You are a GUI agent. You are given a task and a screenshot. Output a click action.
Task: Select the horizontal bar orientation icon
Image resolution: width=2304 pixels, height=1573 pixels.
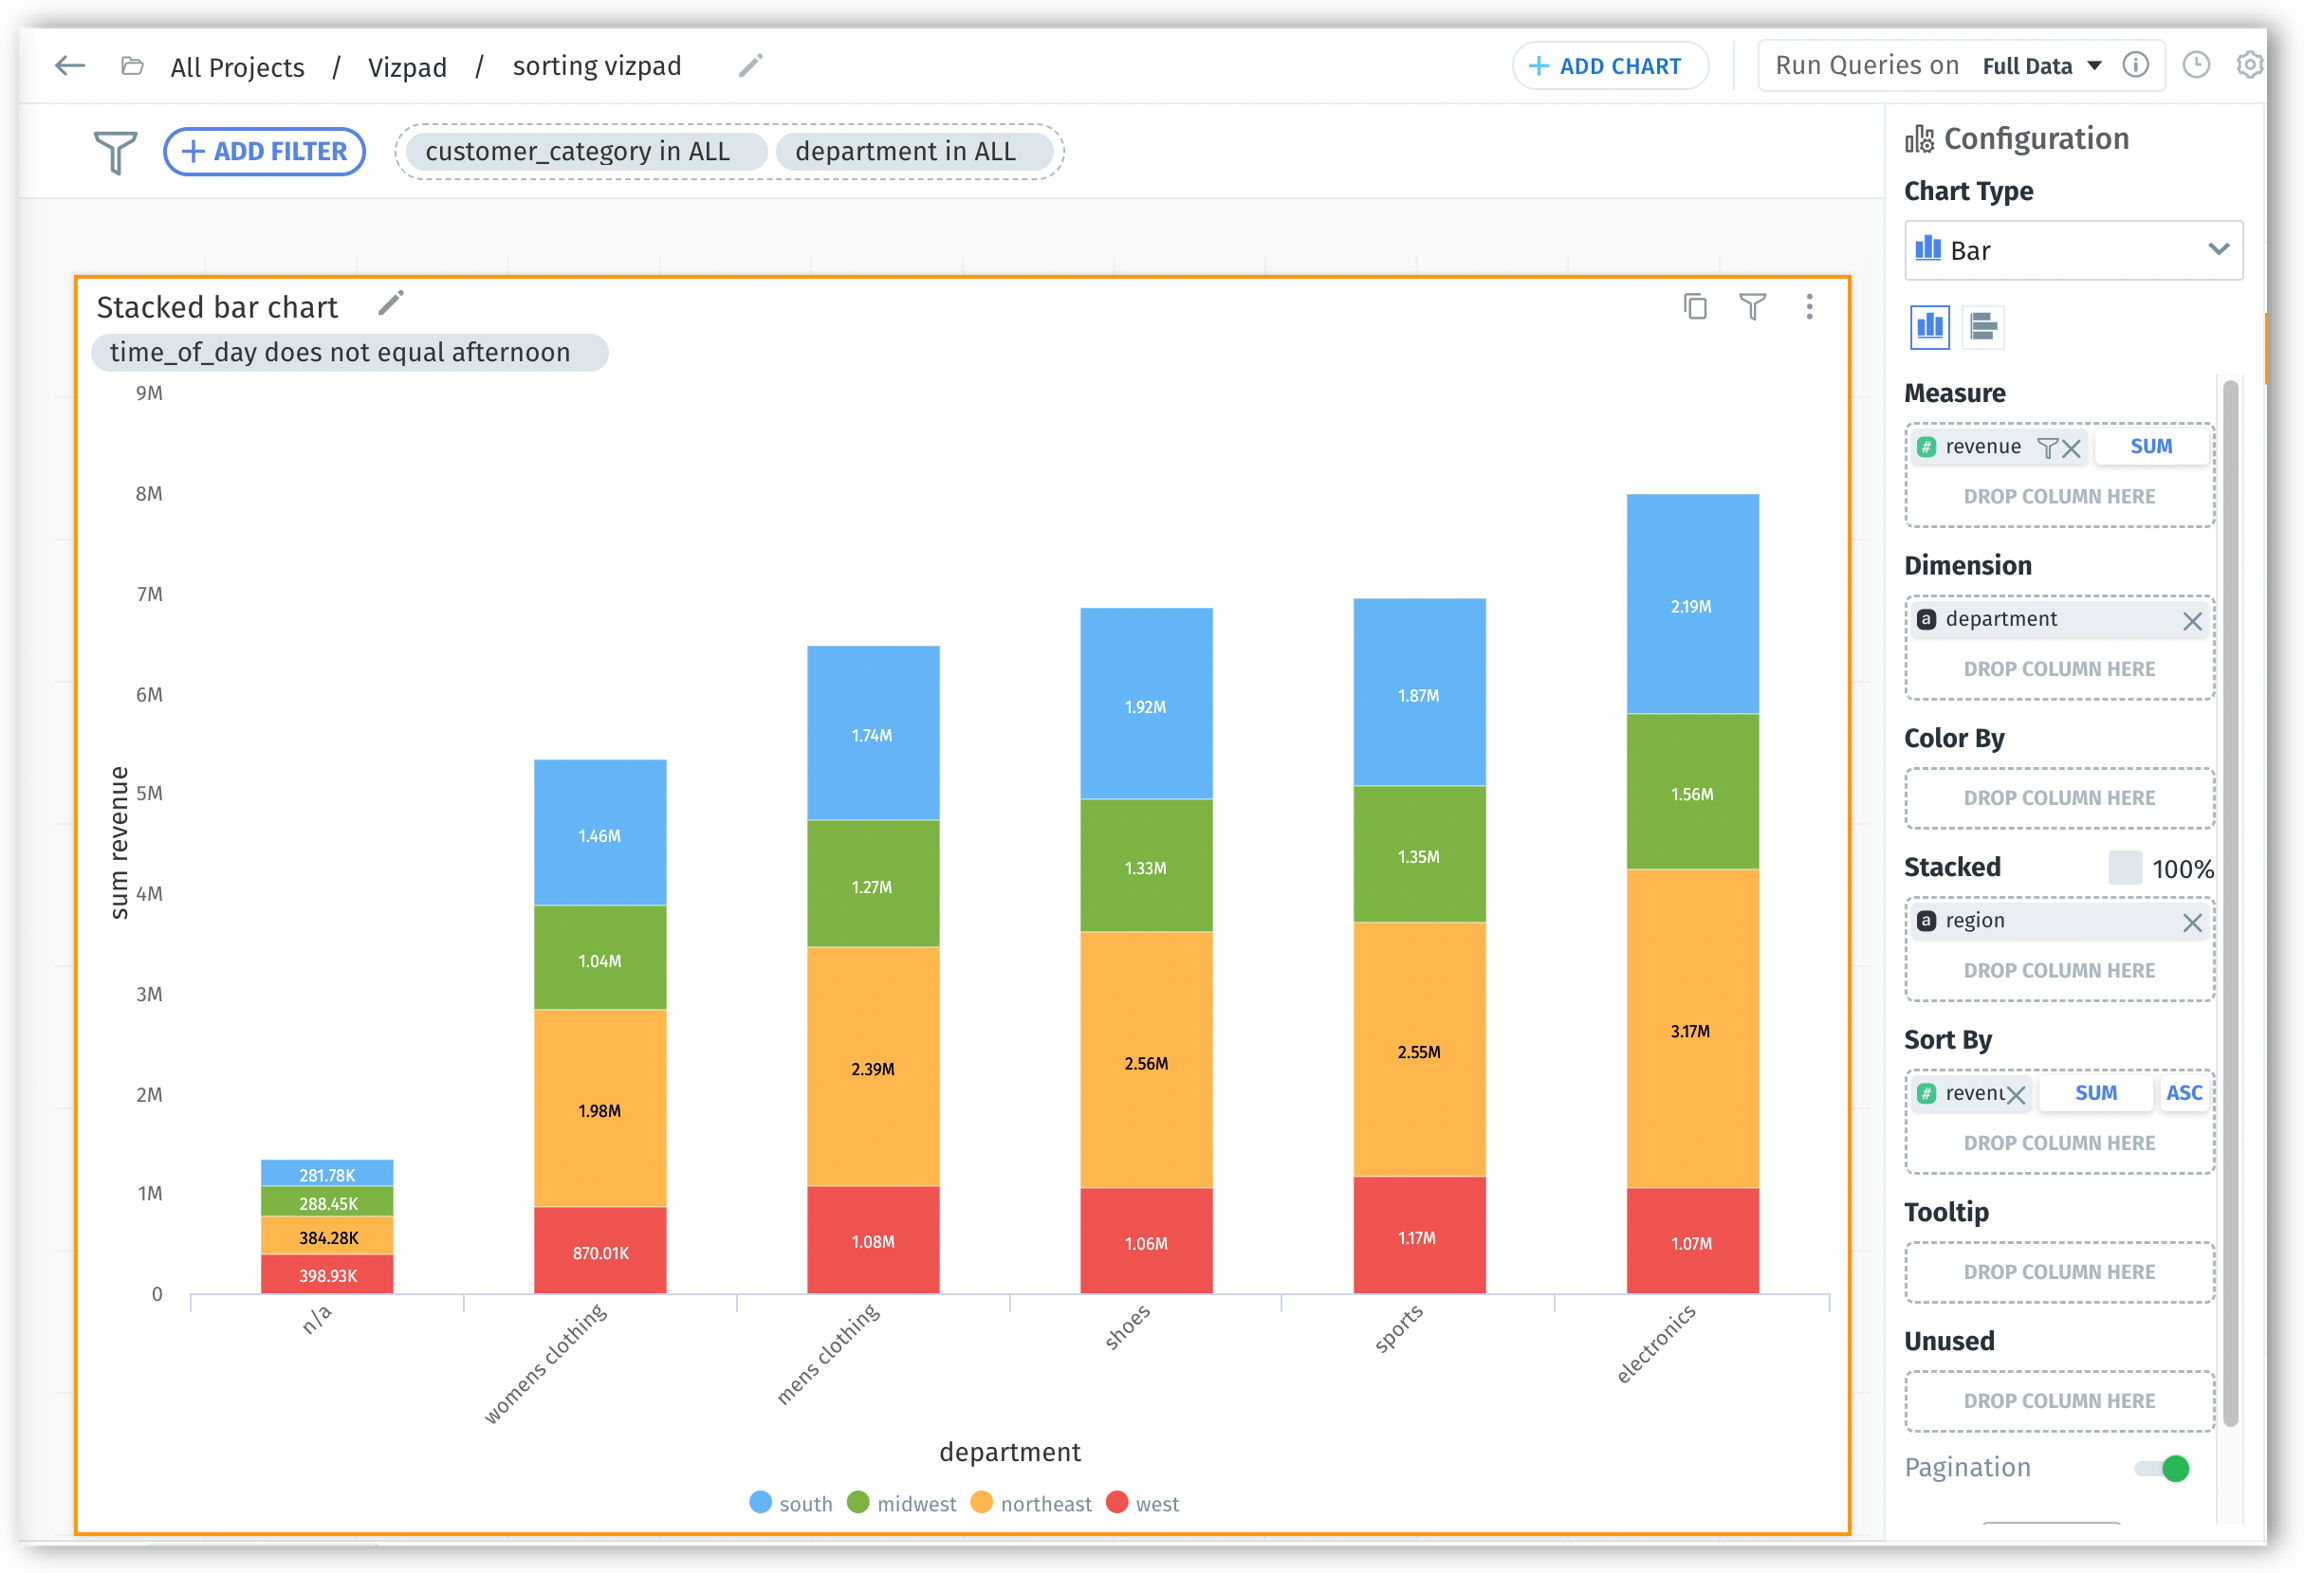point(1983,326)
